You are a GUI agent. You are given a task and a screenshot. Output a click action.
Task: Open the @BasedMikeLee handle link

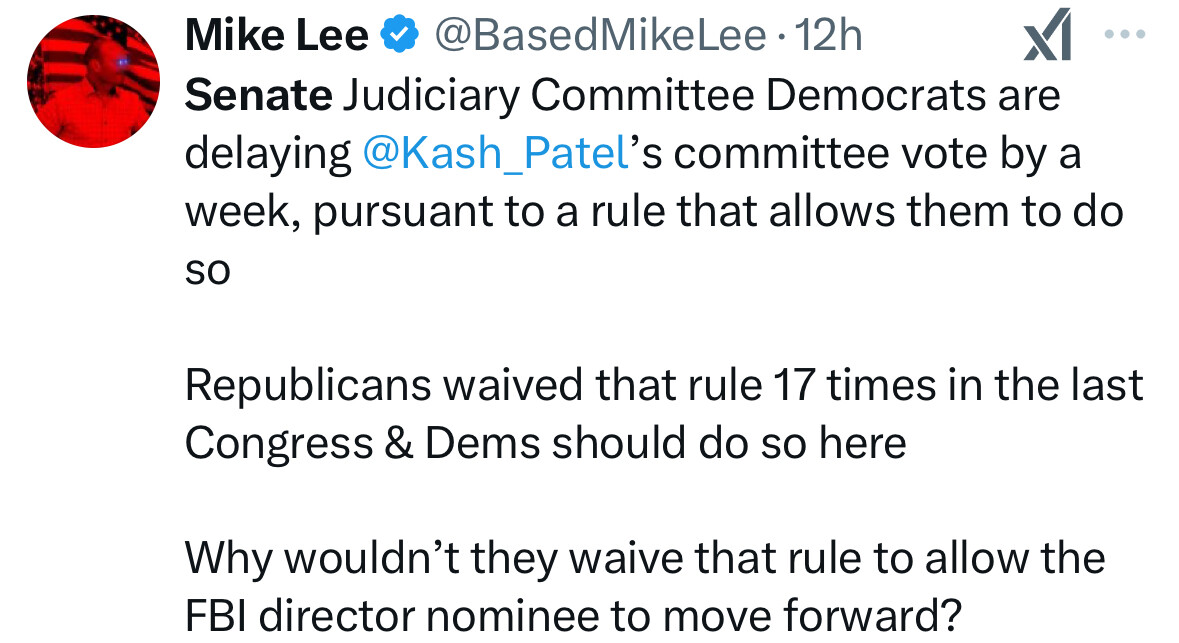(x=596, y=38)
